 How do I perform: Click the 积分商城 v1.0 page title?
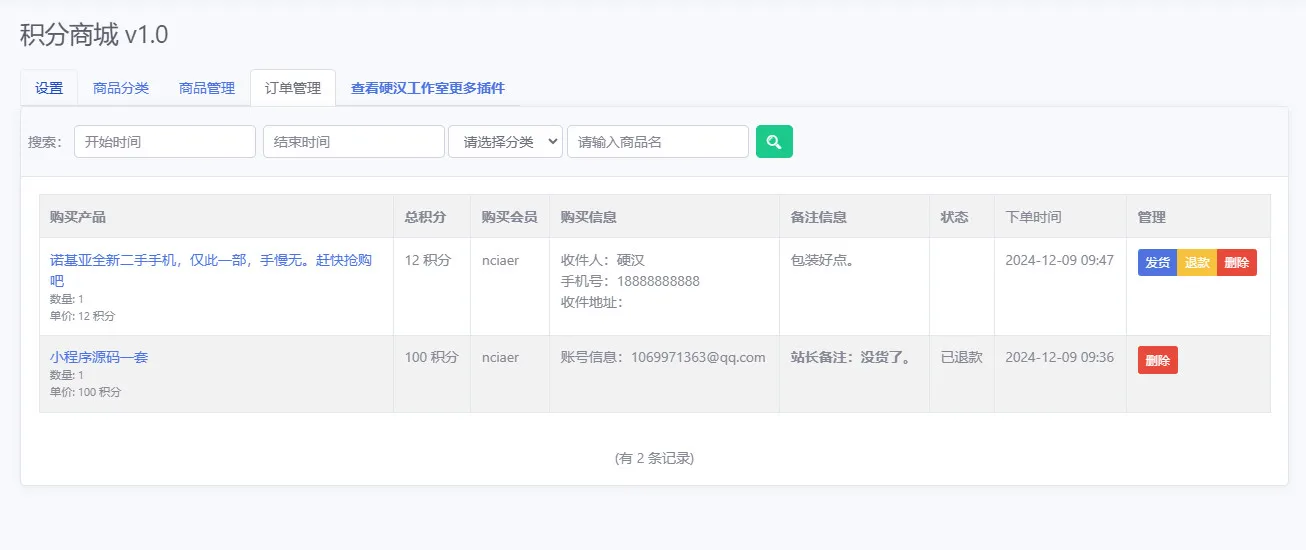(x=94, y=35)
